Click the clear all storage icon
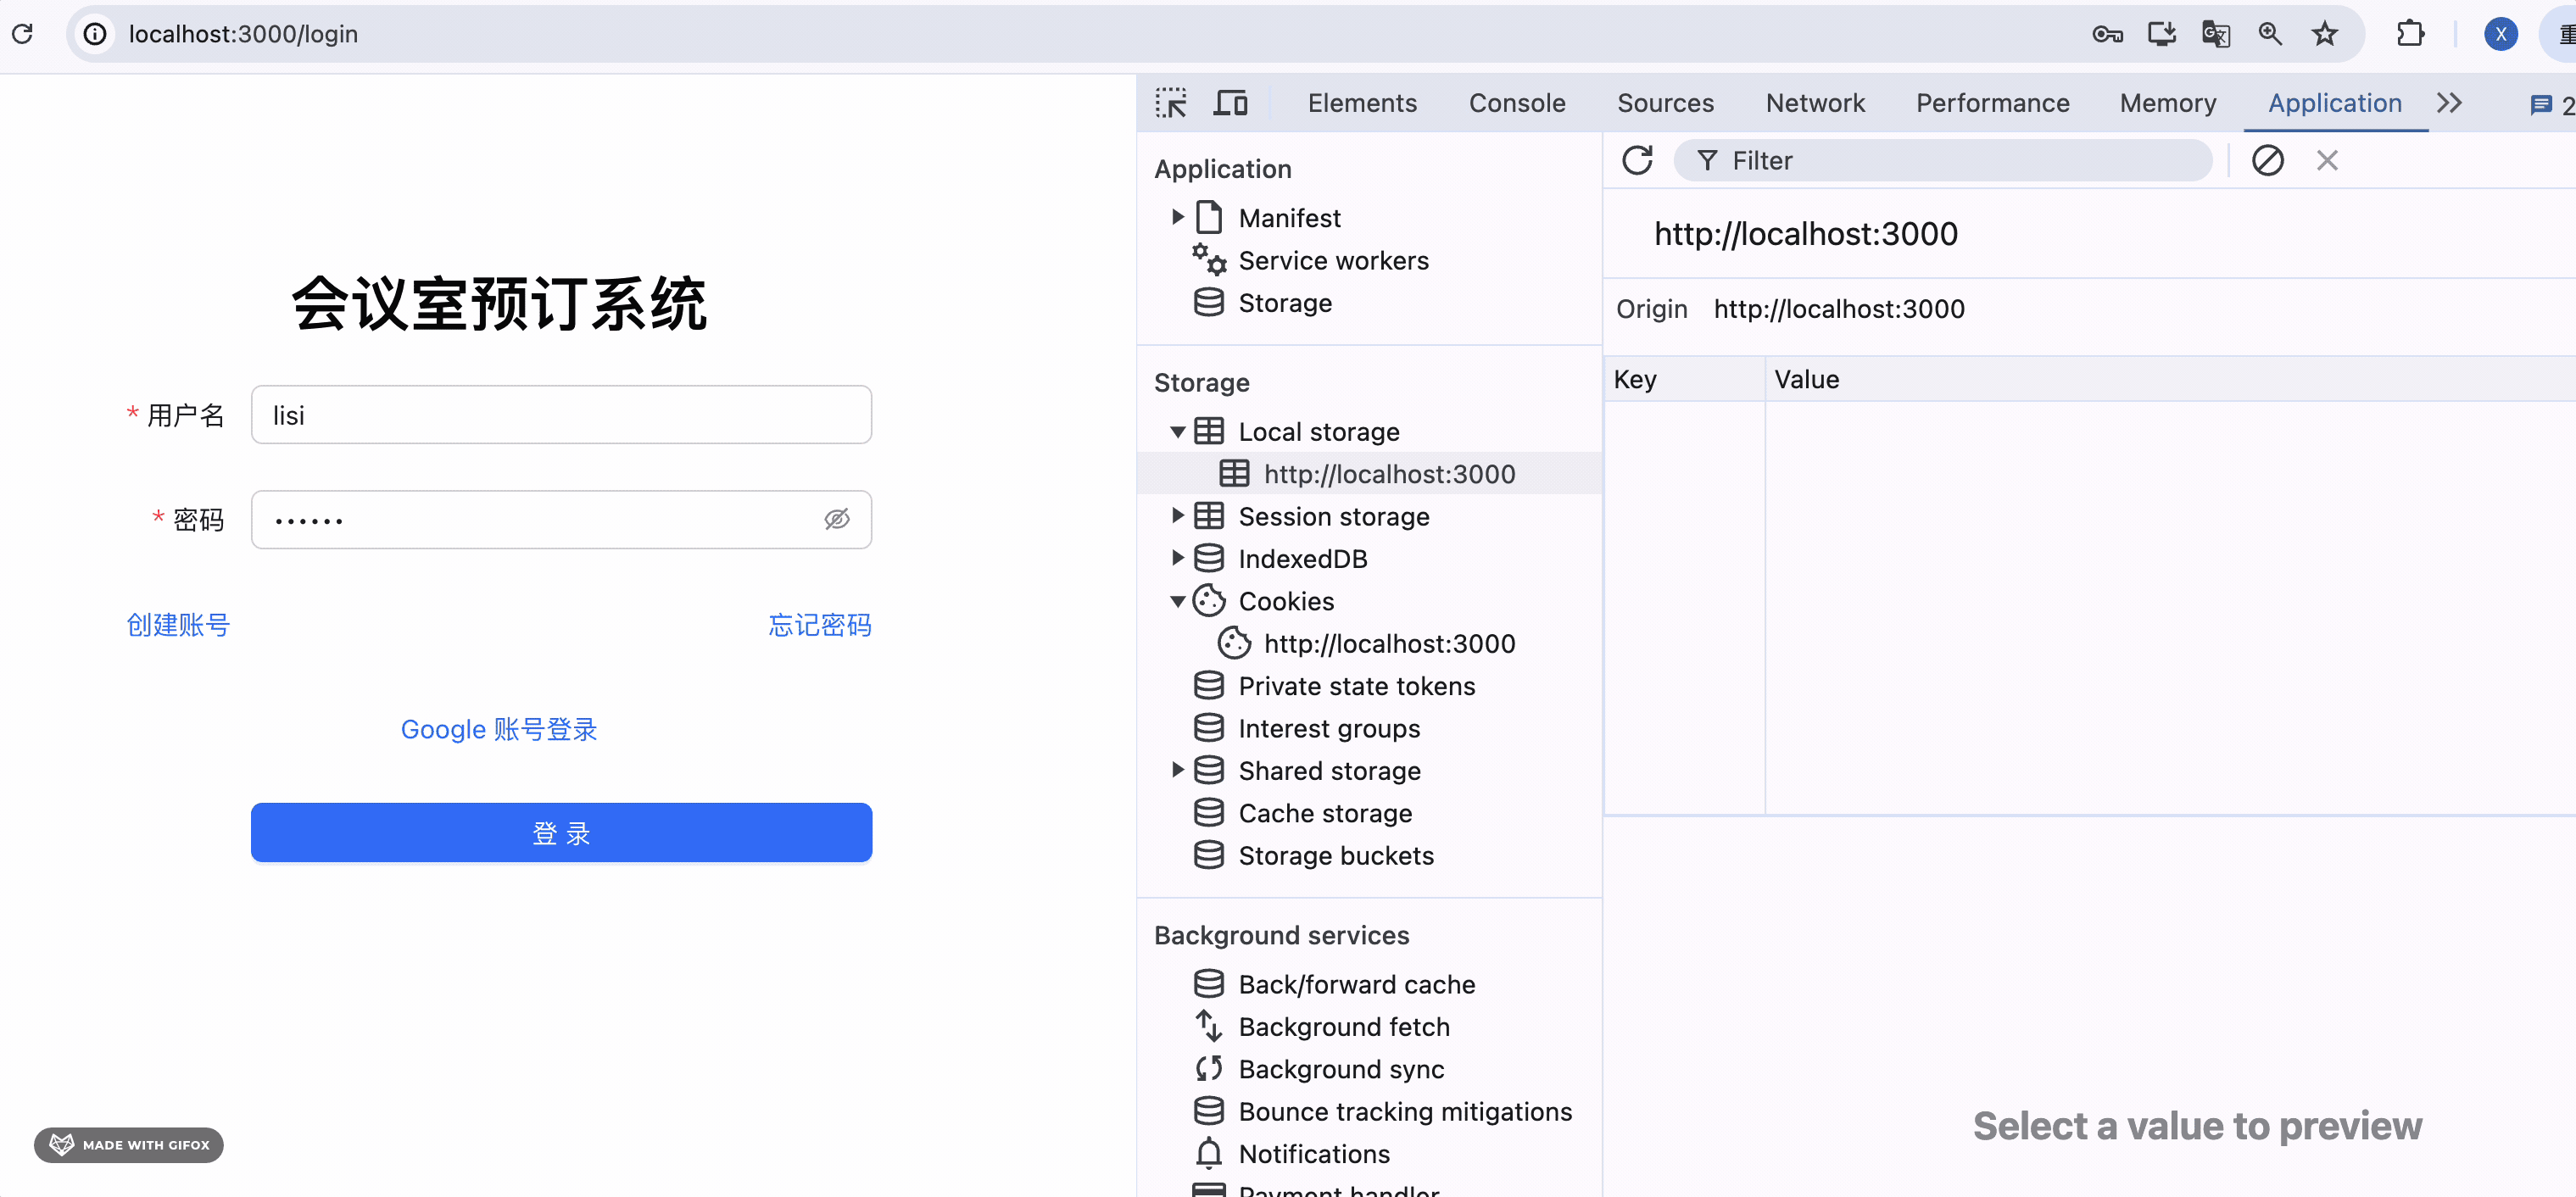 pos(2267,160)
